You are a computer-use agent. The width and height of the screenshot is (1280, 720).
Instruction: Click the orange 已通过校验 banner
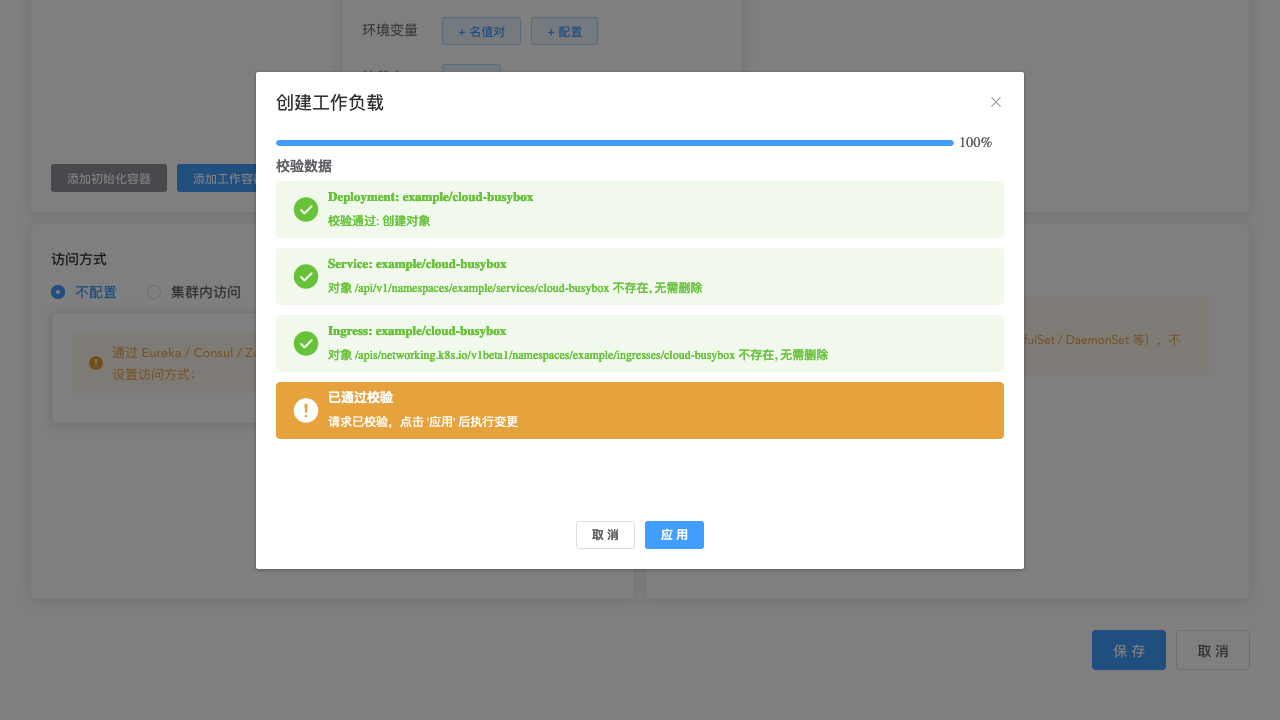(639, 410)
